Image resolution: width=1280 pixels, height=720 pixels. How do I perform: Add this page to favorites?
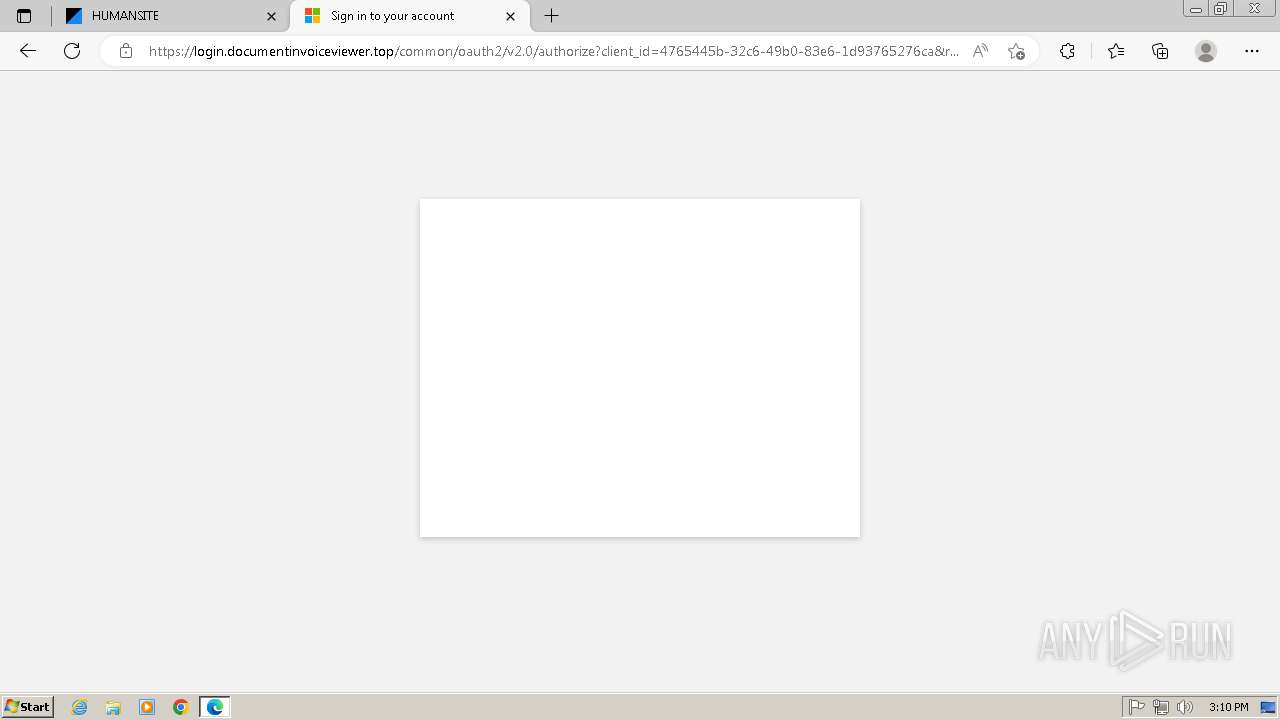(1016, 51)
